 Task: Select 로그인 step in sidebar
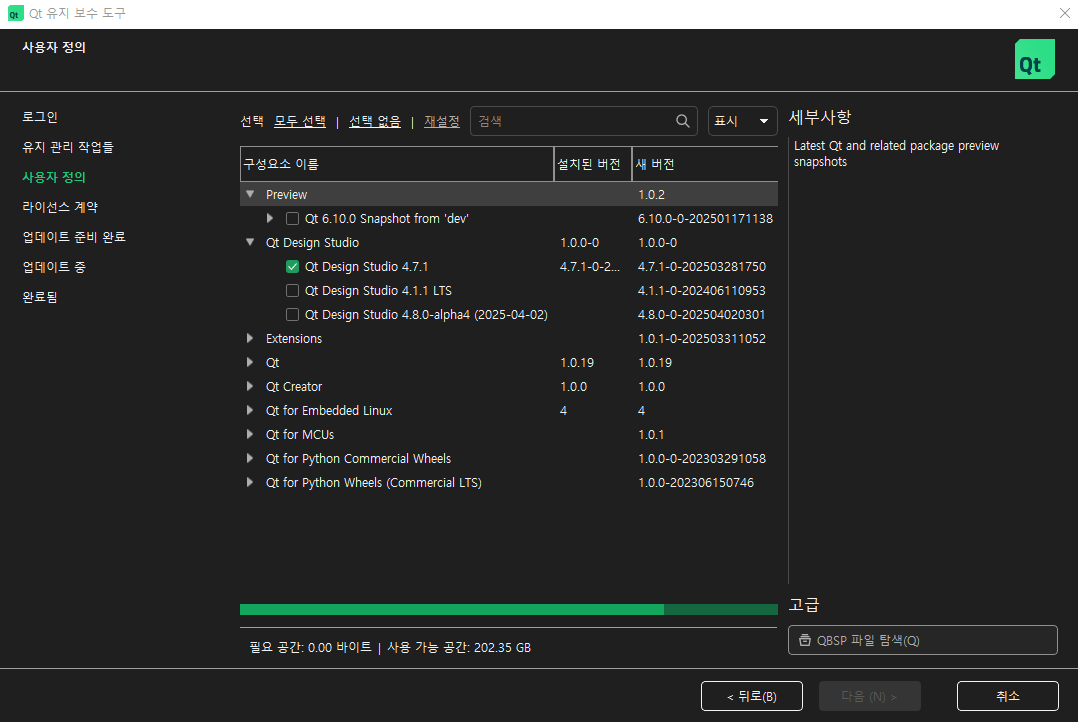click(x=40, y=117)
